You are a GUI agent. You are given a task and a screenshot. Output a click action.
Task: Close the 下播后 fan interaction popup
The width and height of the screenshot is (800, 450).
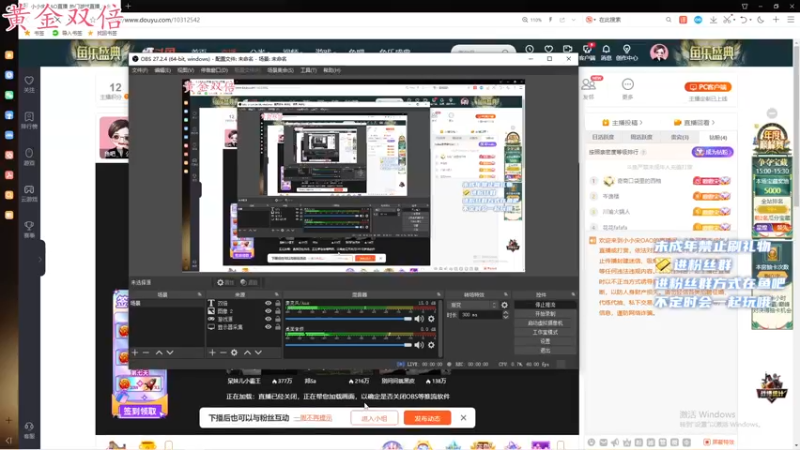tap(463, 418)
